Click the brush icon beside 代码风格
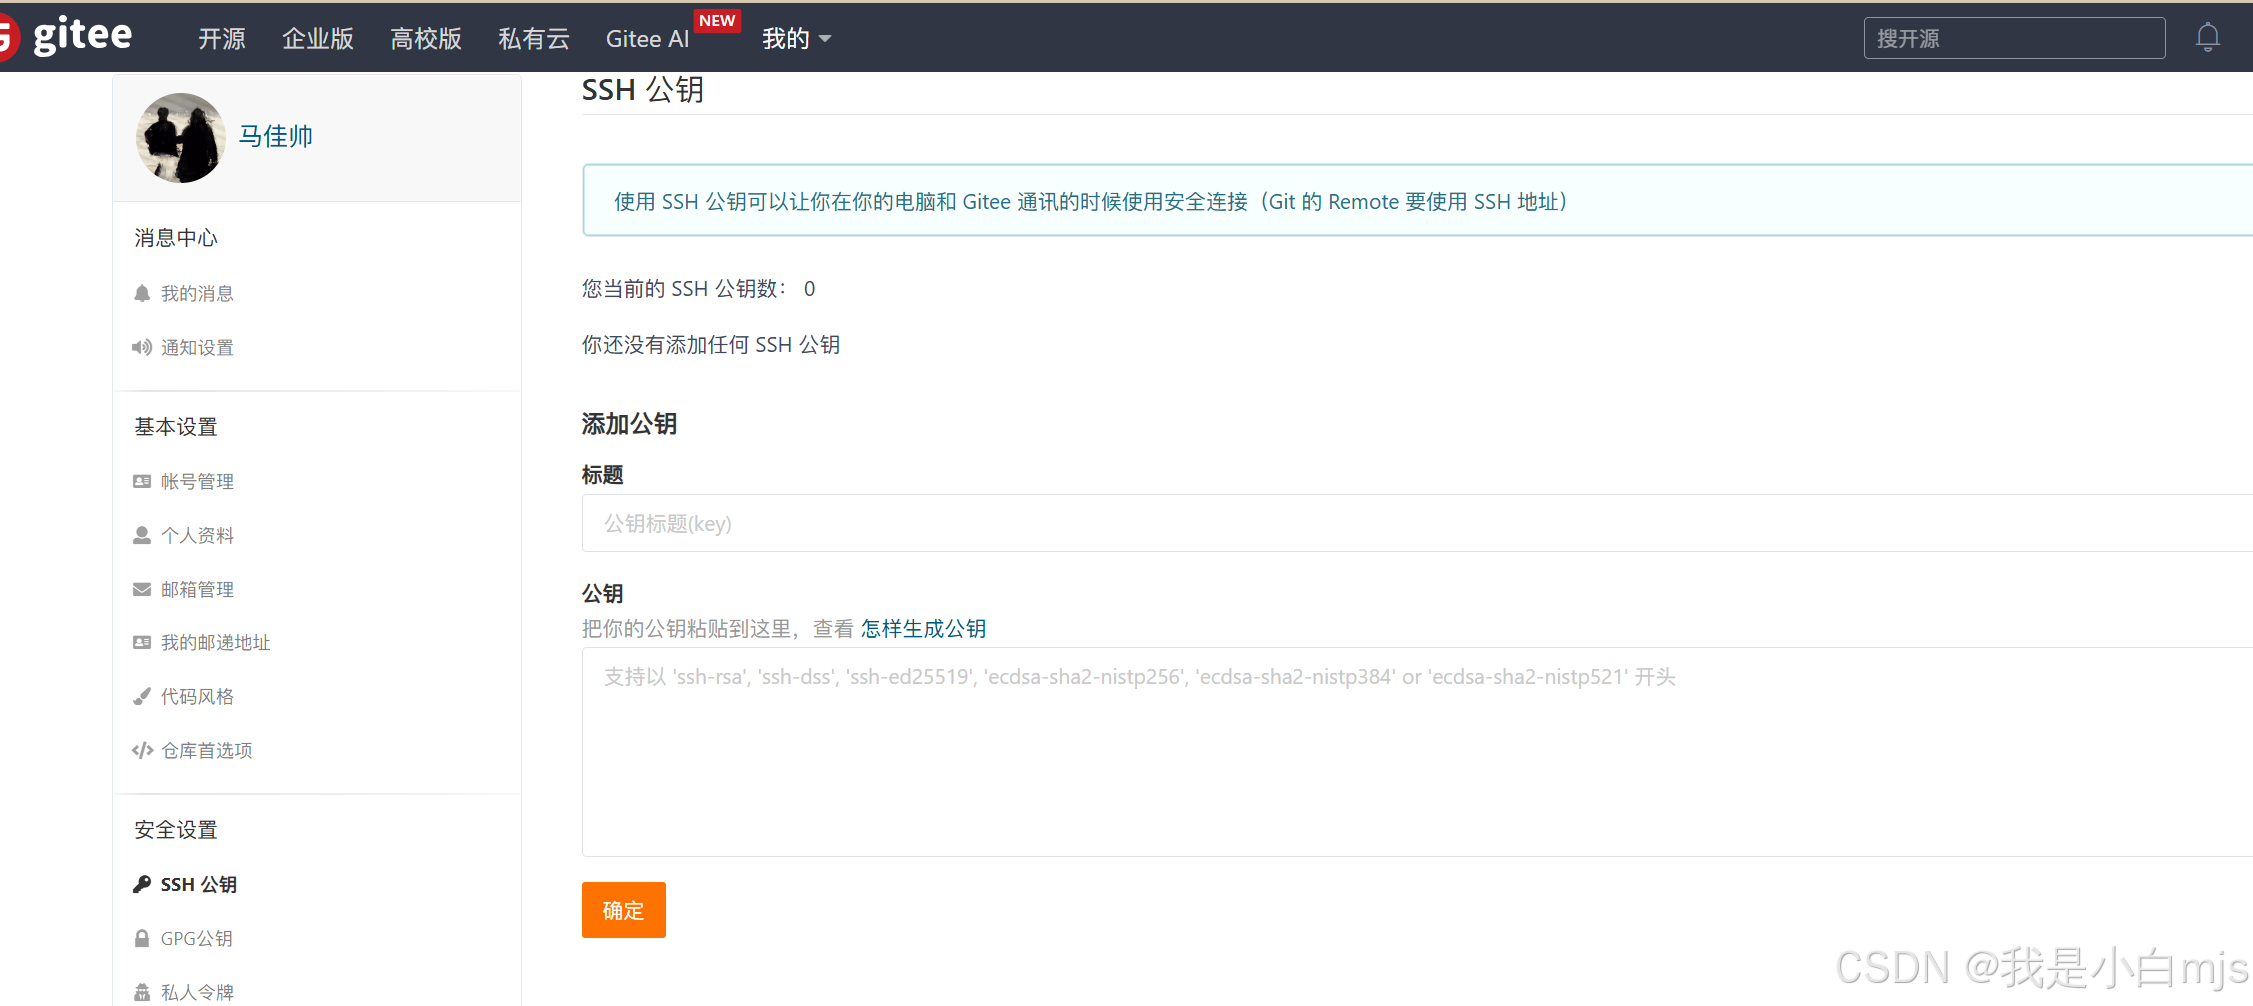The image size is (2253, 1006). pos(142,696)
